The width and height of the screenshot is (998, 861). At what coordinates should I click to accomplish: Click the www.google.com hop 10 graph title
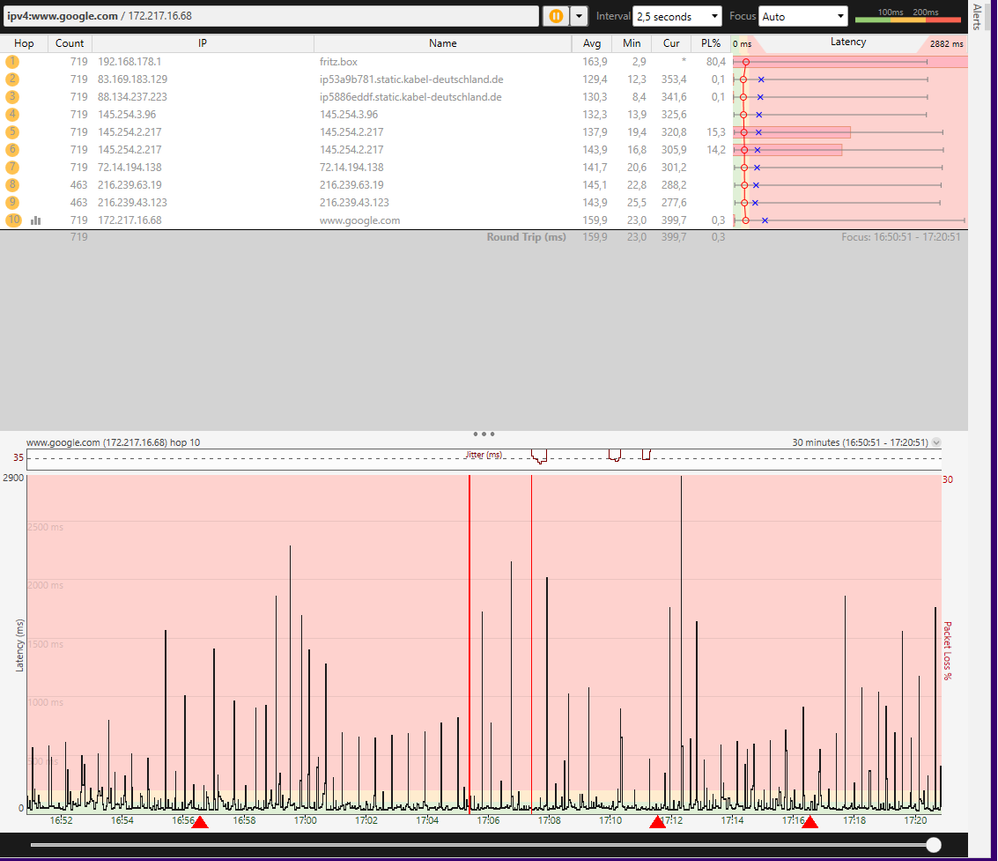click(x=113, y=442)
